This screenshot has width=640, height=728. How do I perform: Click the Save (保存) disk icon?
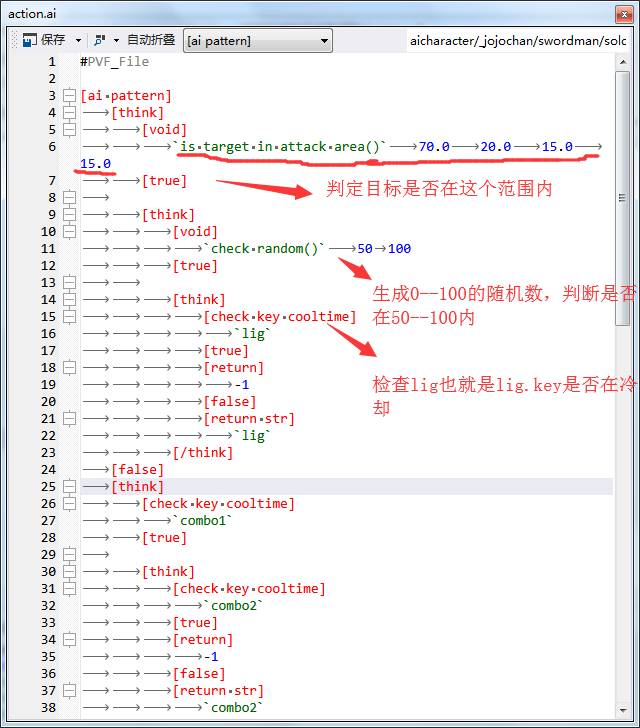click(x=30, y=40)
